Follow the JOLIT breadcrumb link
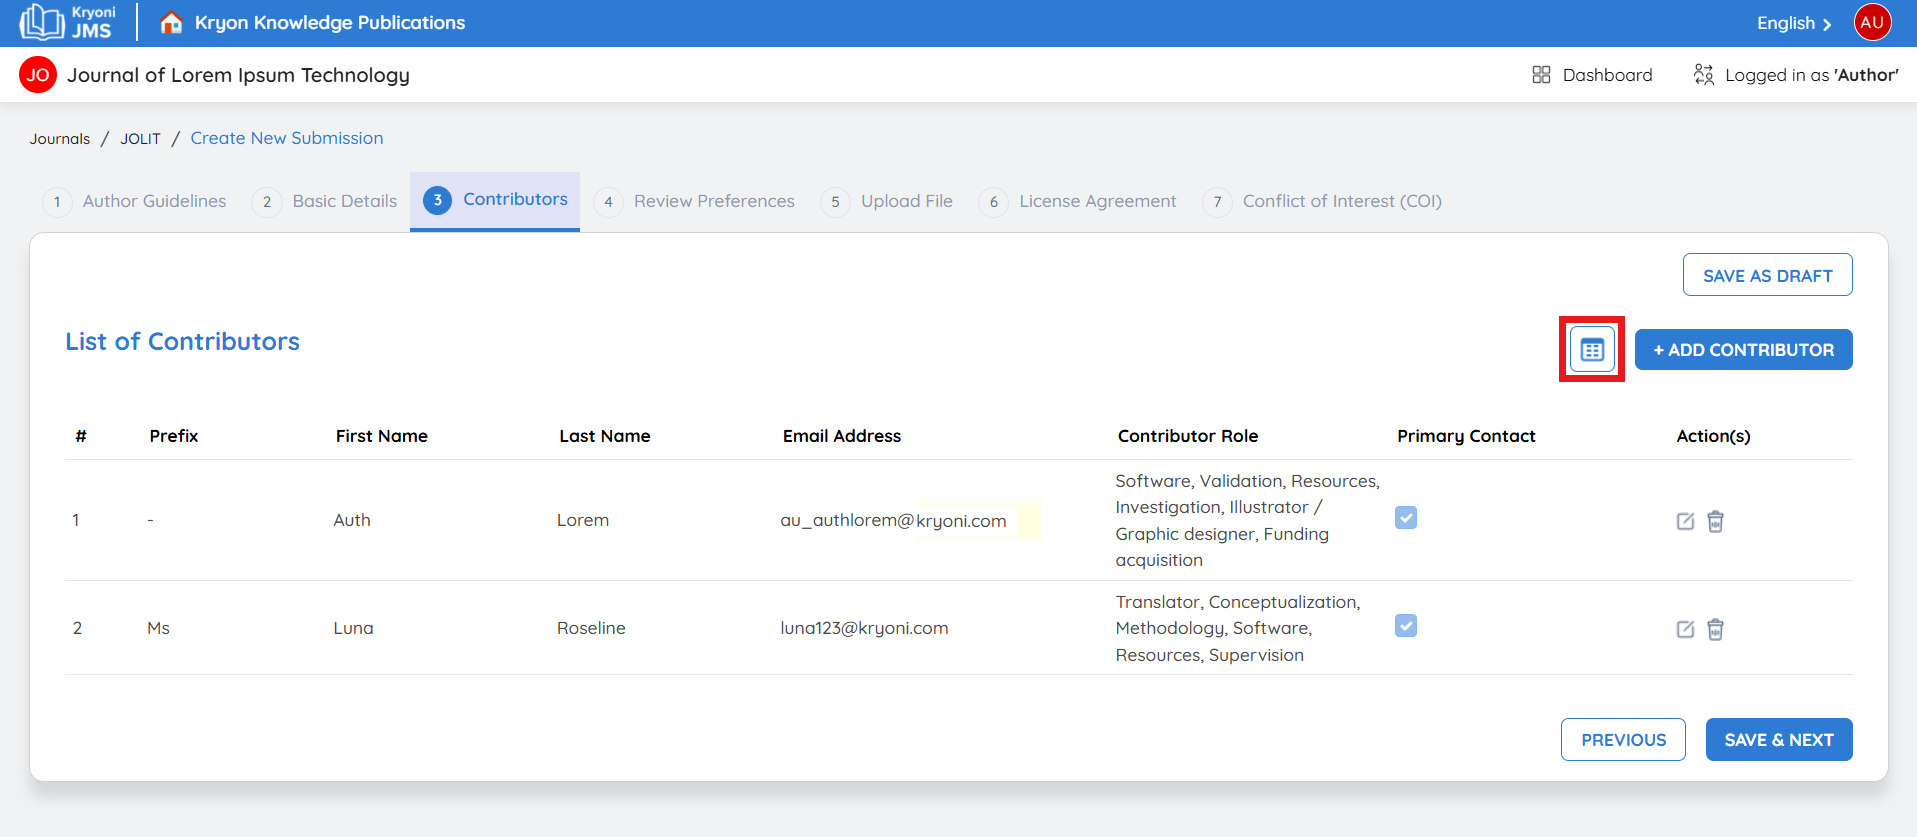The height and width of the screenshot is (837, 1917). (x=140, y=139)
